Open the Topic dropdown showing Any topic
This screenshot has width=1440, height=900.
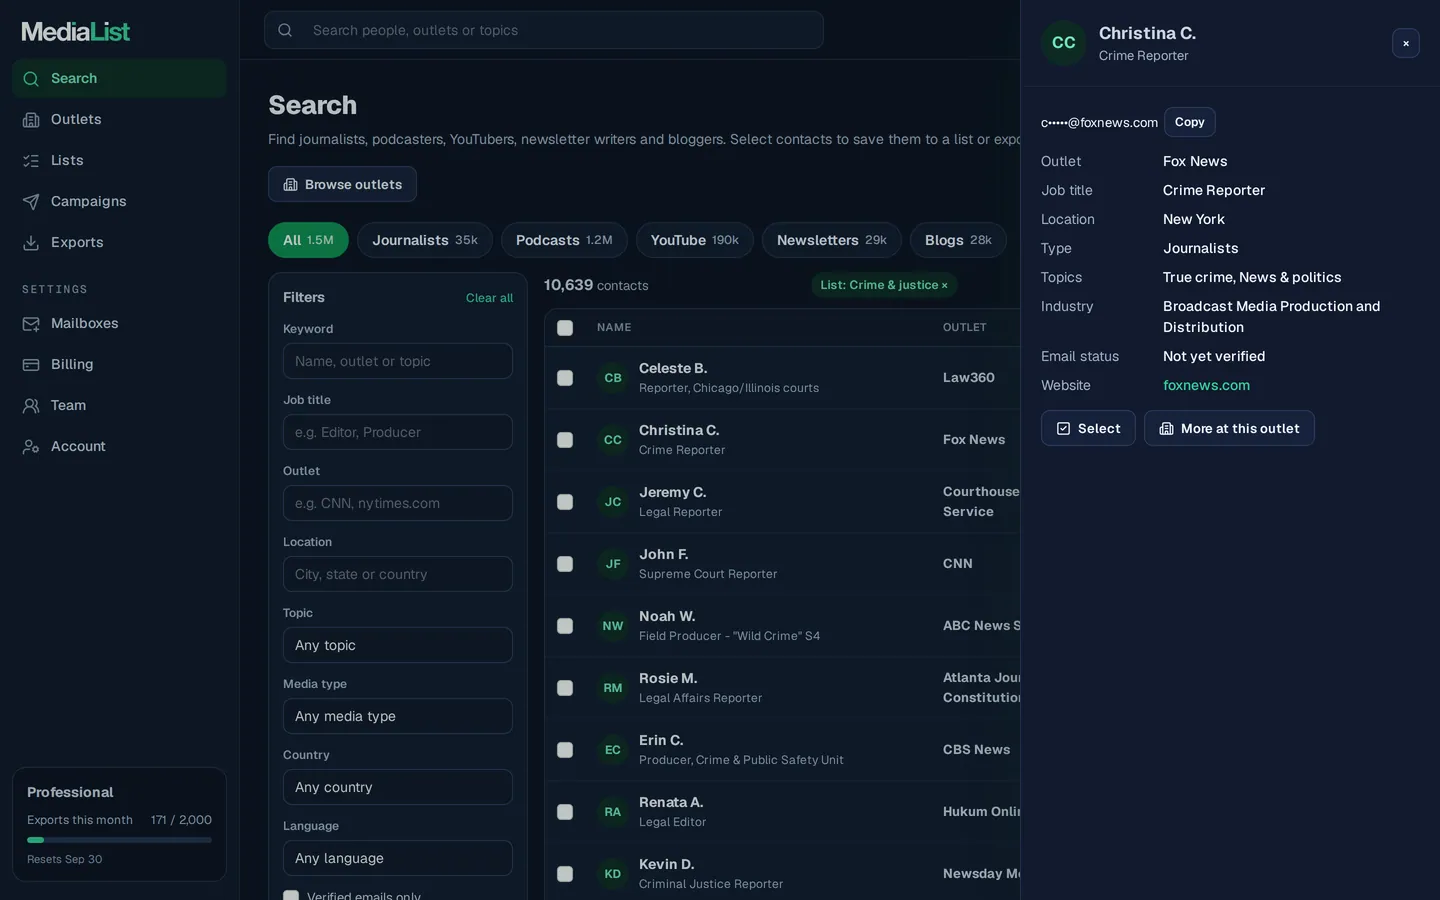[x=398, y=645]
